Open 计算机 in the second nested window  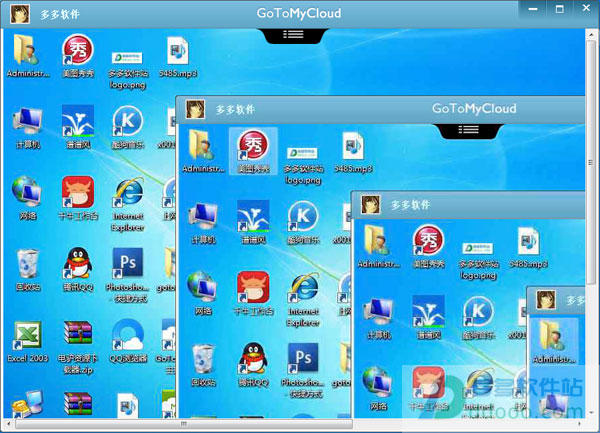pyautogui.click(x=203, y=223)
